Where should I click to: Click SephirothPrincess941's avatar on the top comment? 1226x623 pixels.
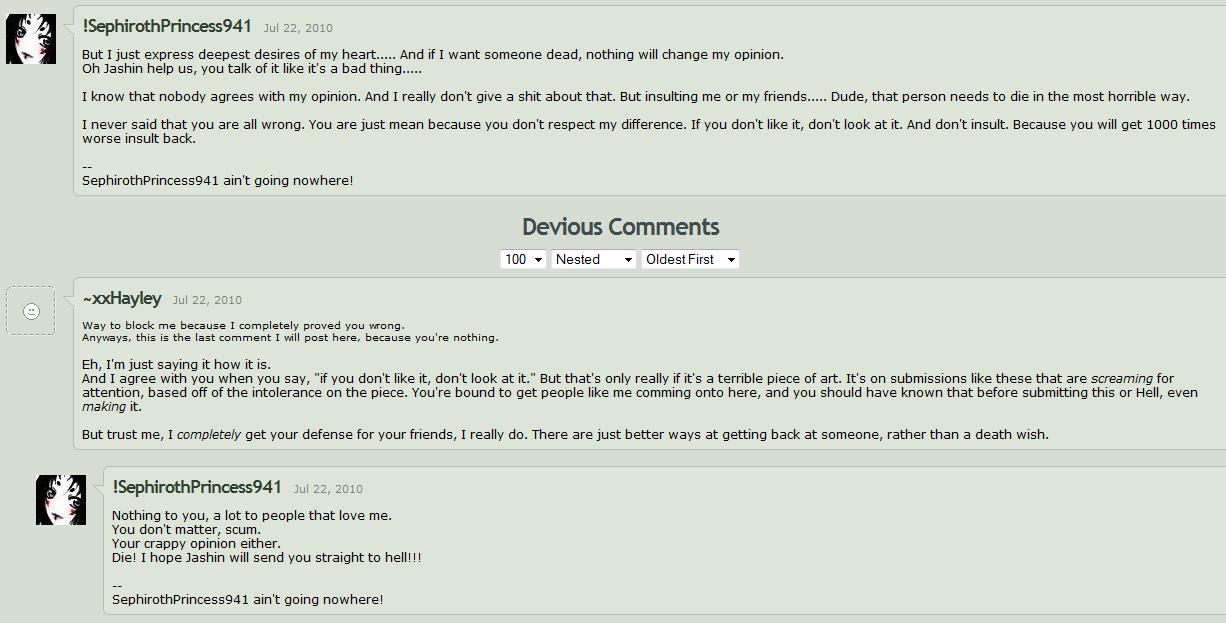point(31,39)
